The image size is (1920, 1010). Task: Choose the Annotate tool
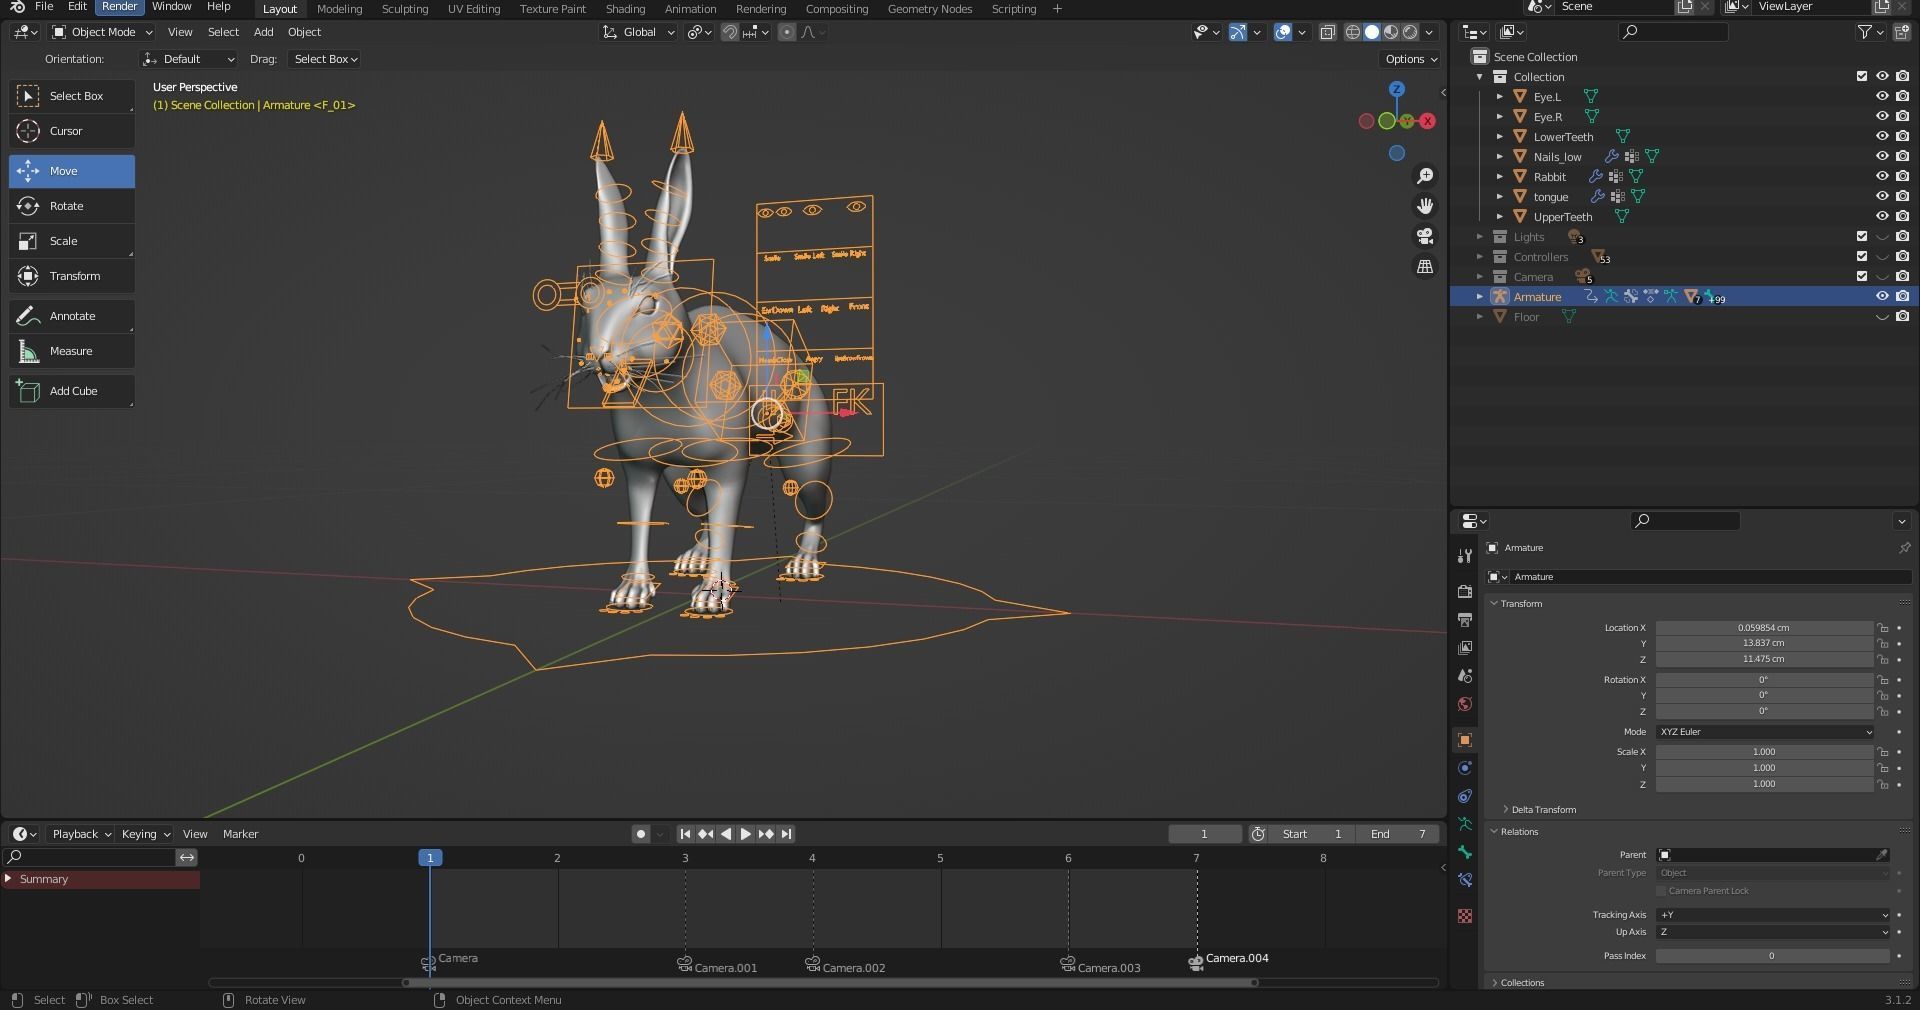tap(71, 316)
